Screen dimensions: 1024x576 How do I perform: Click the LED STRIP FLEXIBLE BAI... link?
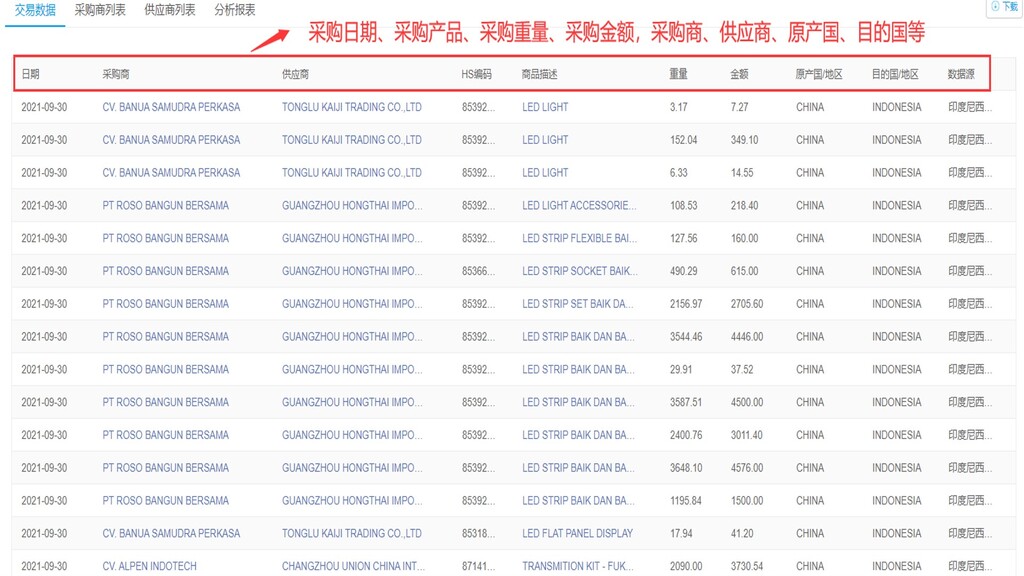[579, 238]
